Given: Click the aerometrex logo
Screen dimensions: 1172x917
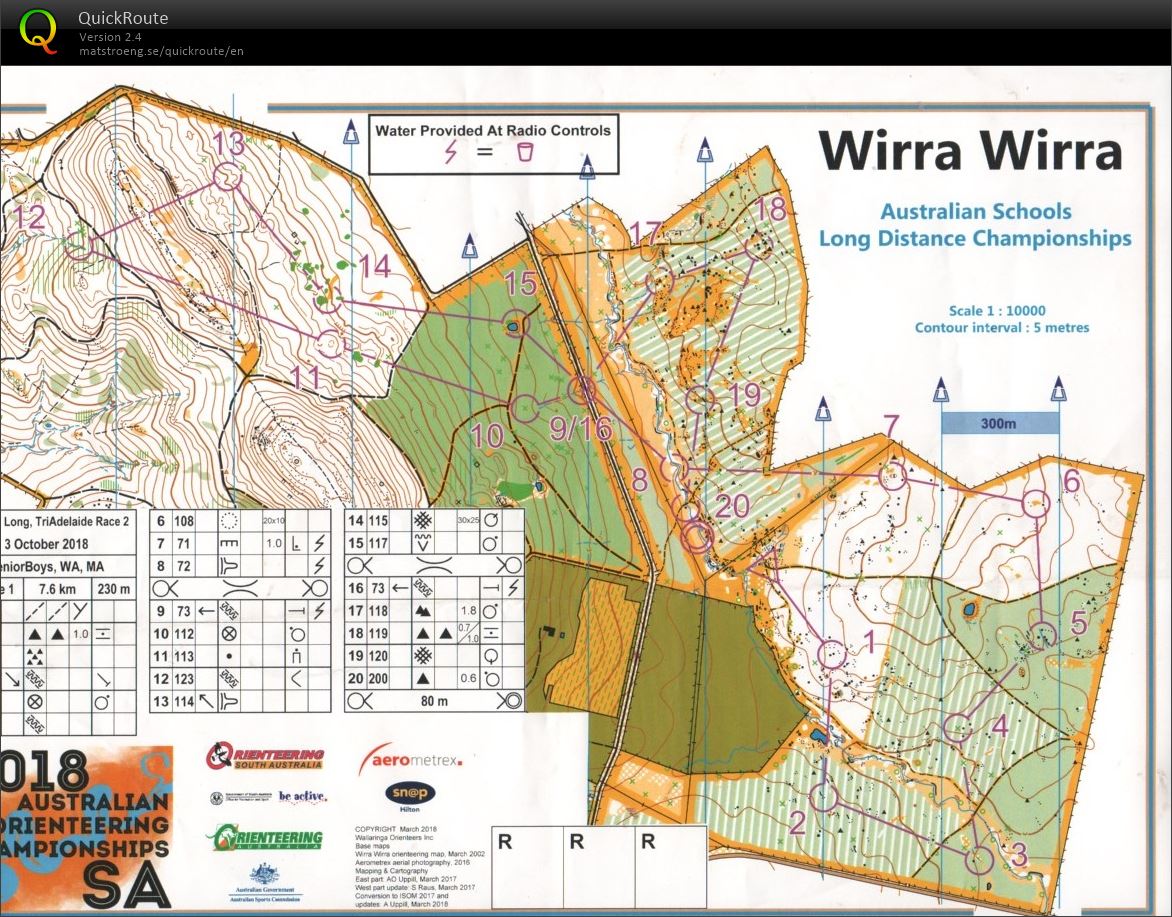Looking at the screenshot, I should coord(410,759).
